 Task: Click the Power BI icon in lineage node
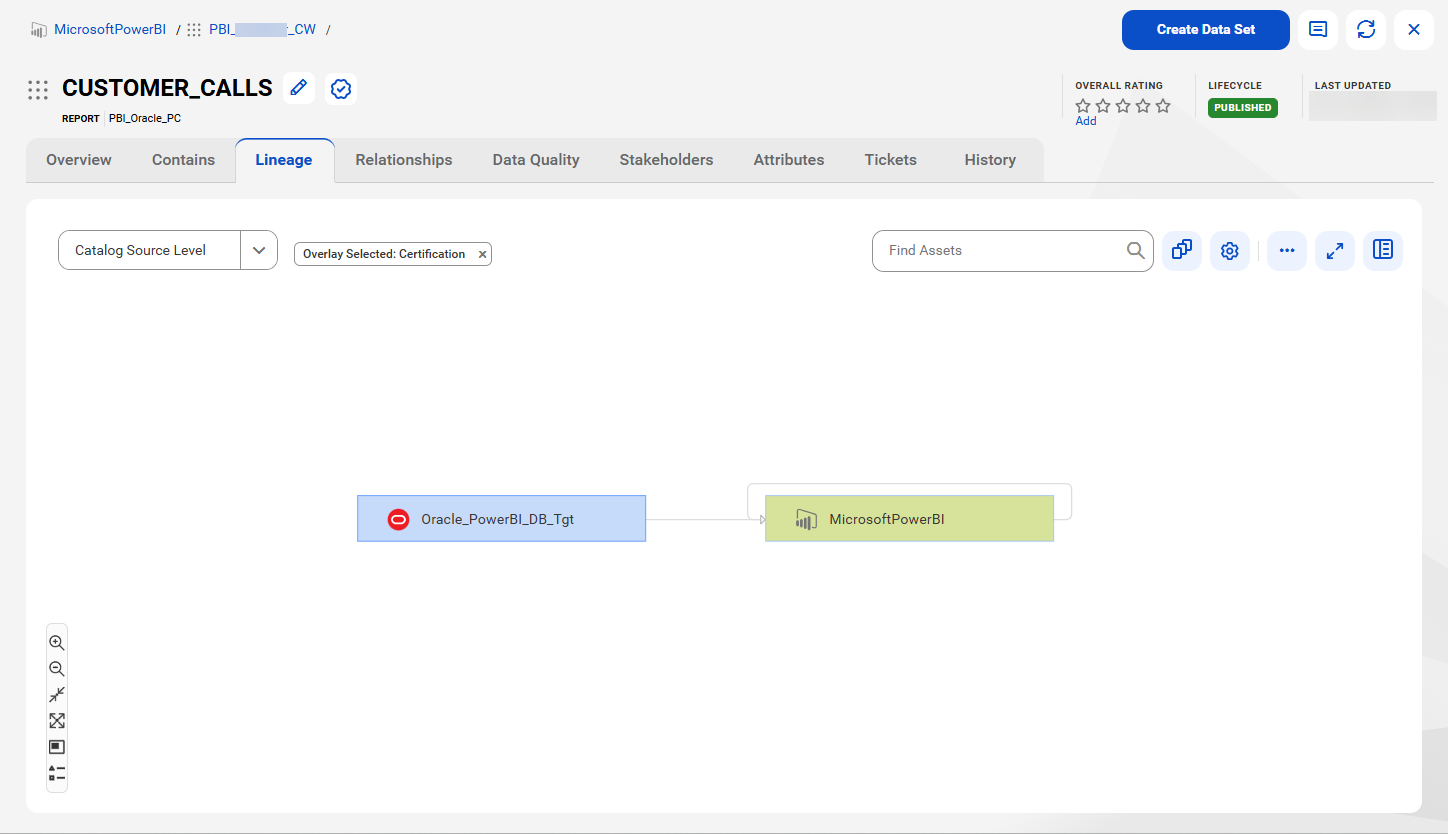[x=806, y=519]
